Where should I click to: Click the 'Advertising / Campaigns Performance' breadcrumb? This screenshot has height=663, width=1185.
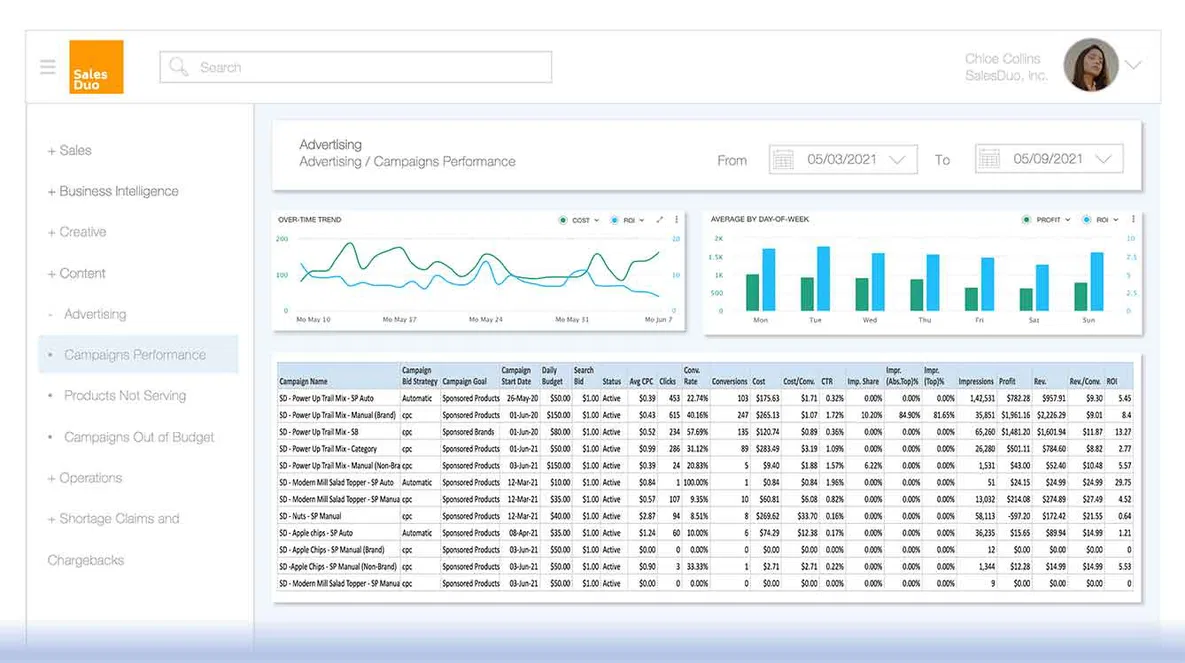click(407, 162)
